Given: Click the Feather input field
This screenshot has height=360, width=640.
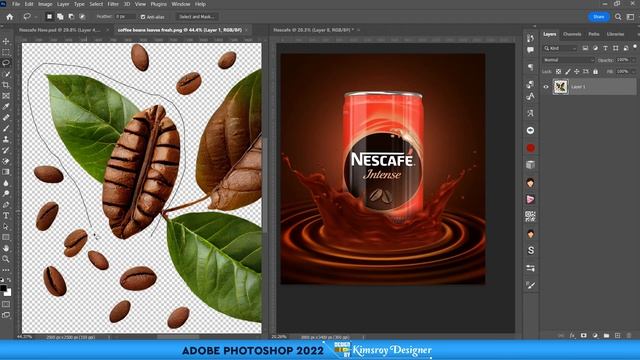Looking at the screenshot, I should 124,17.
